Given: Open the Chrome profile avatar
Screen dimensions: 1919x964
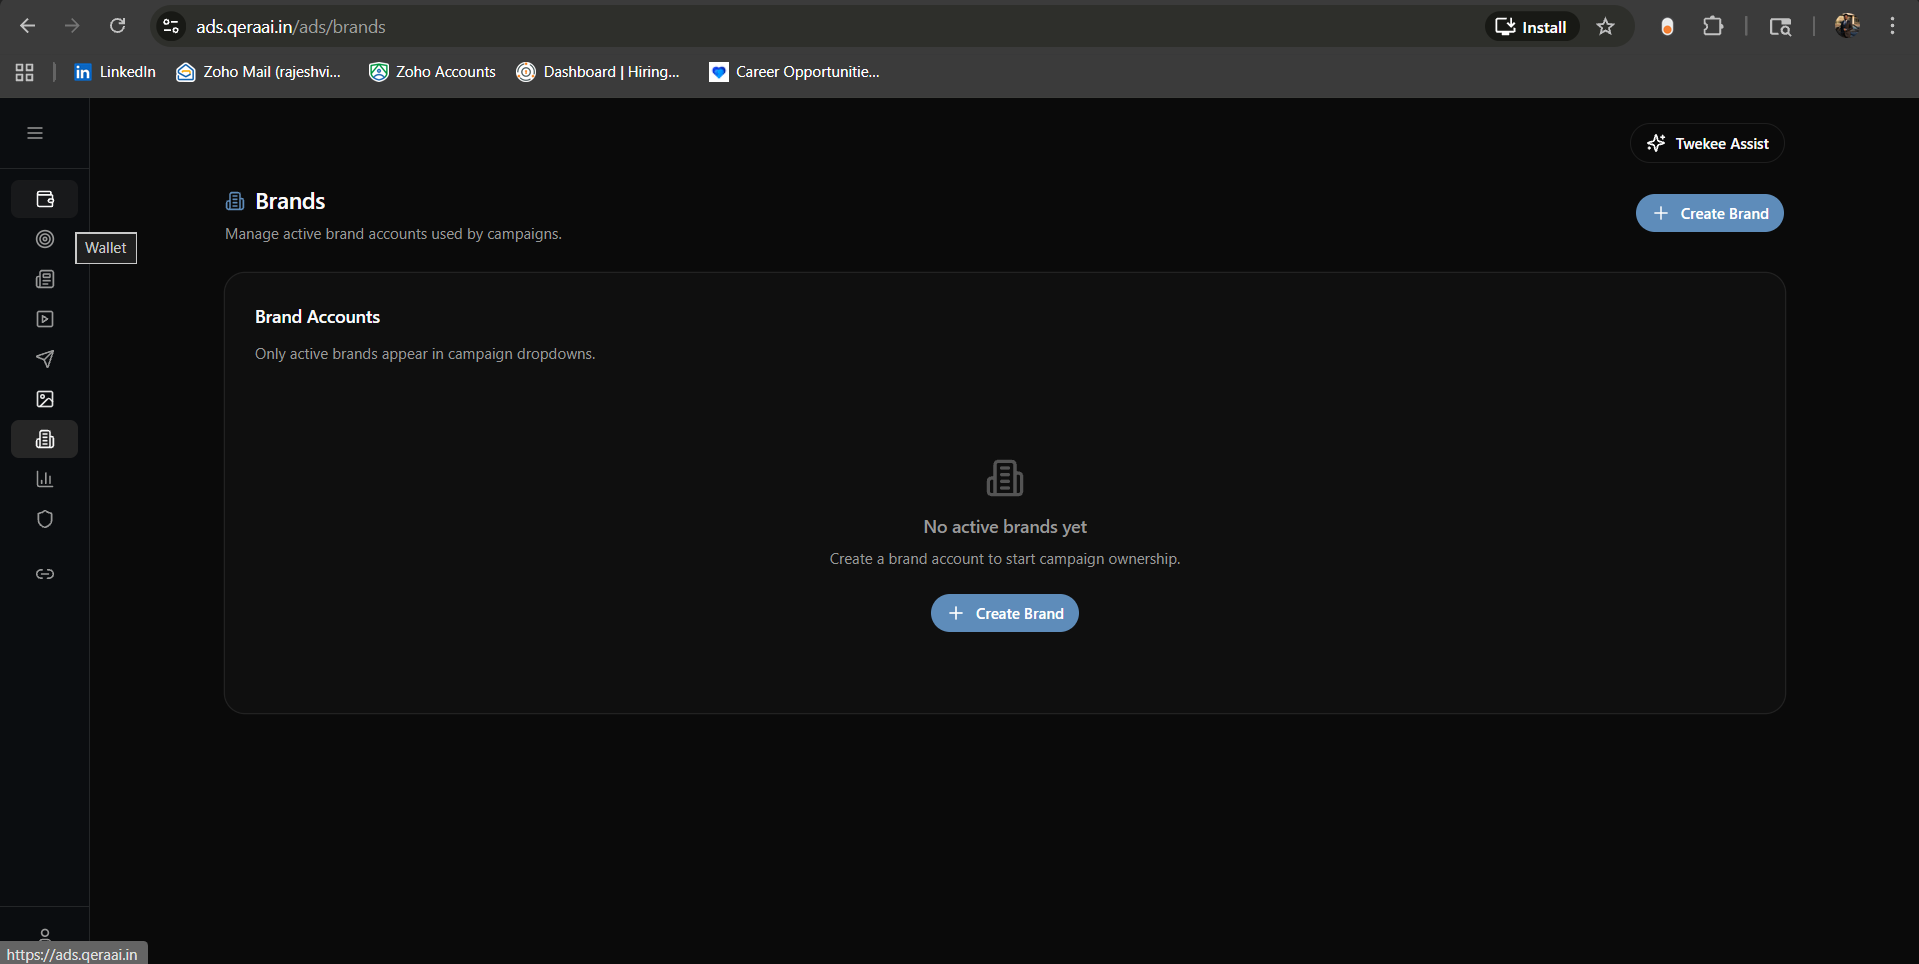Looking at the screenshot, I should pos(1847,26).
